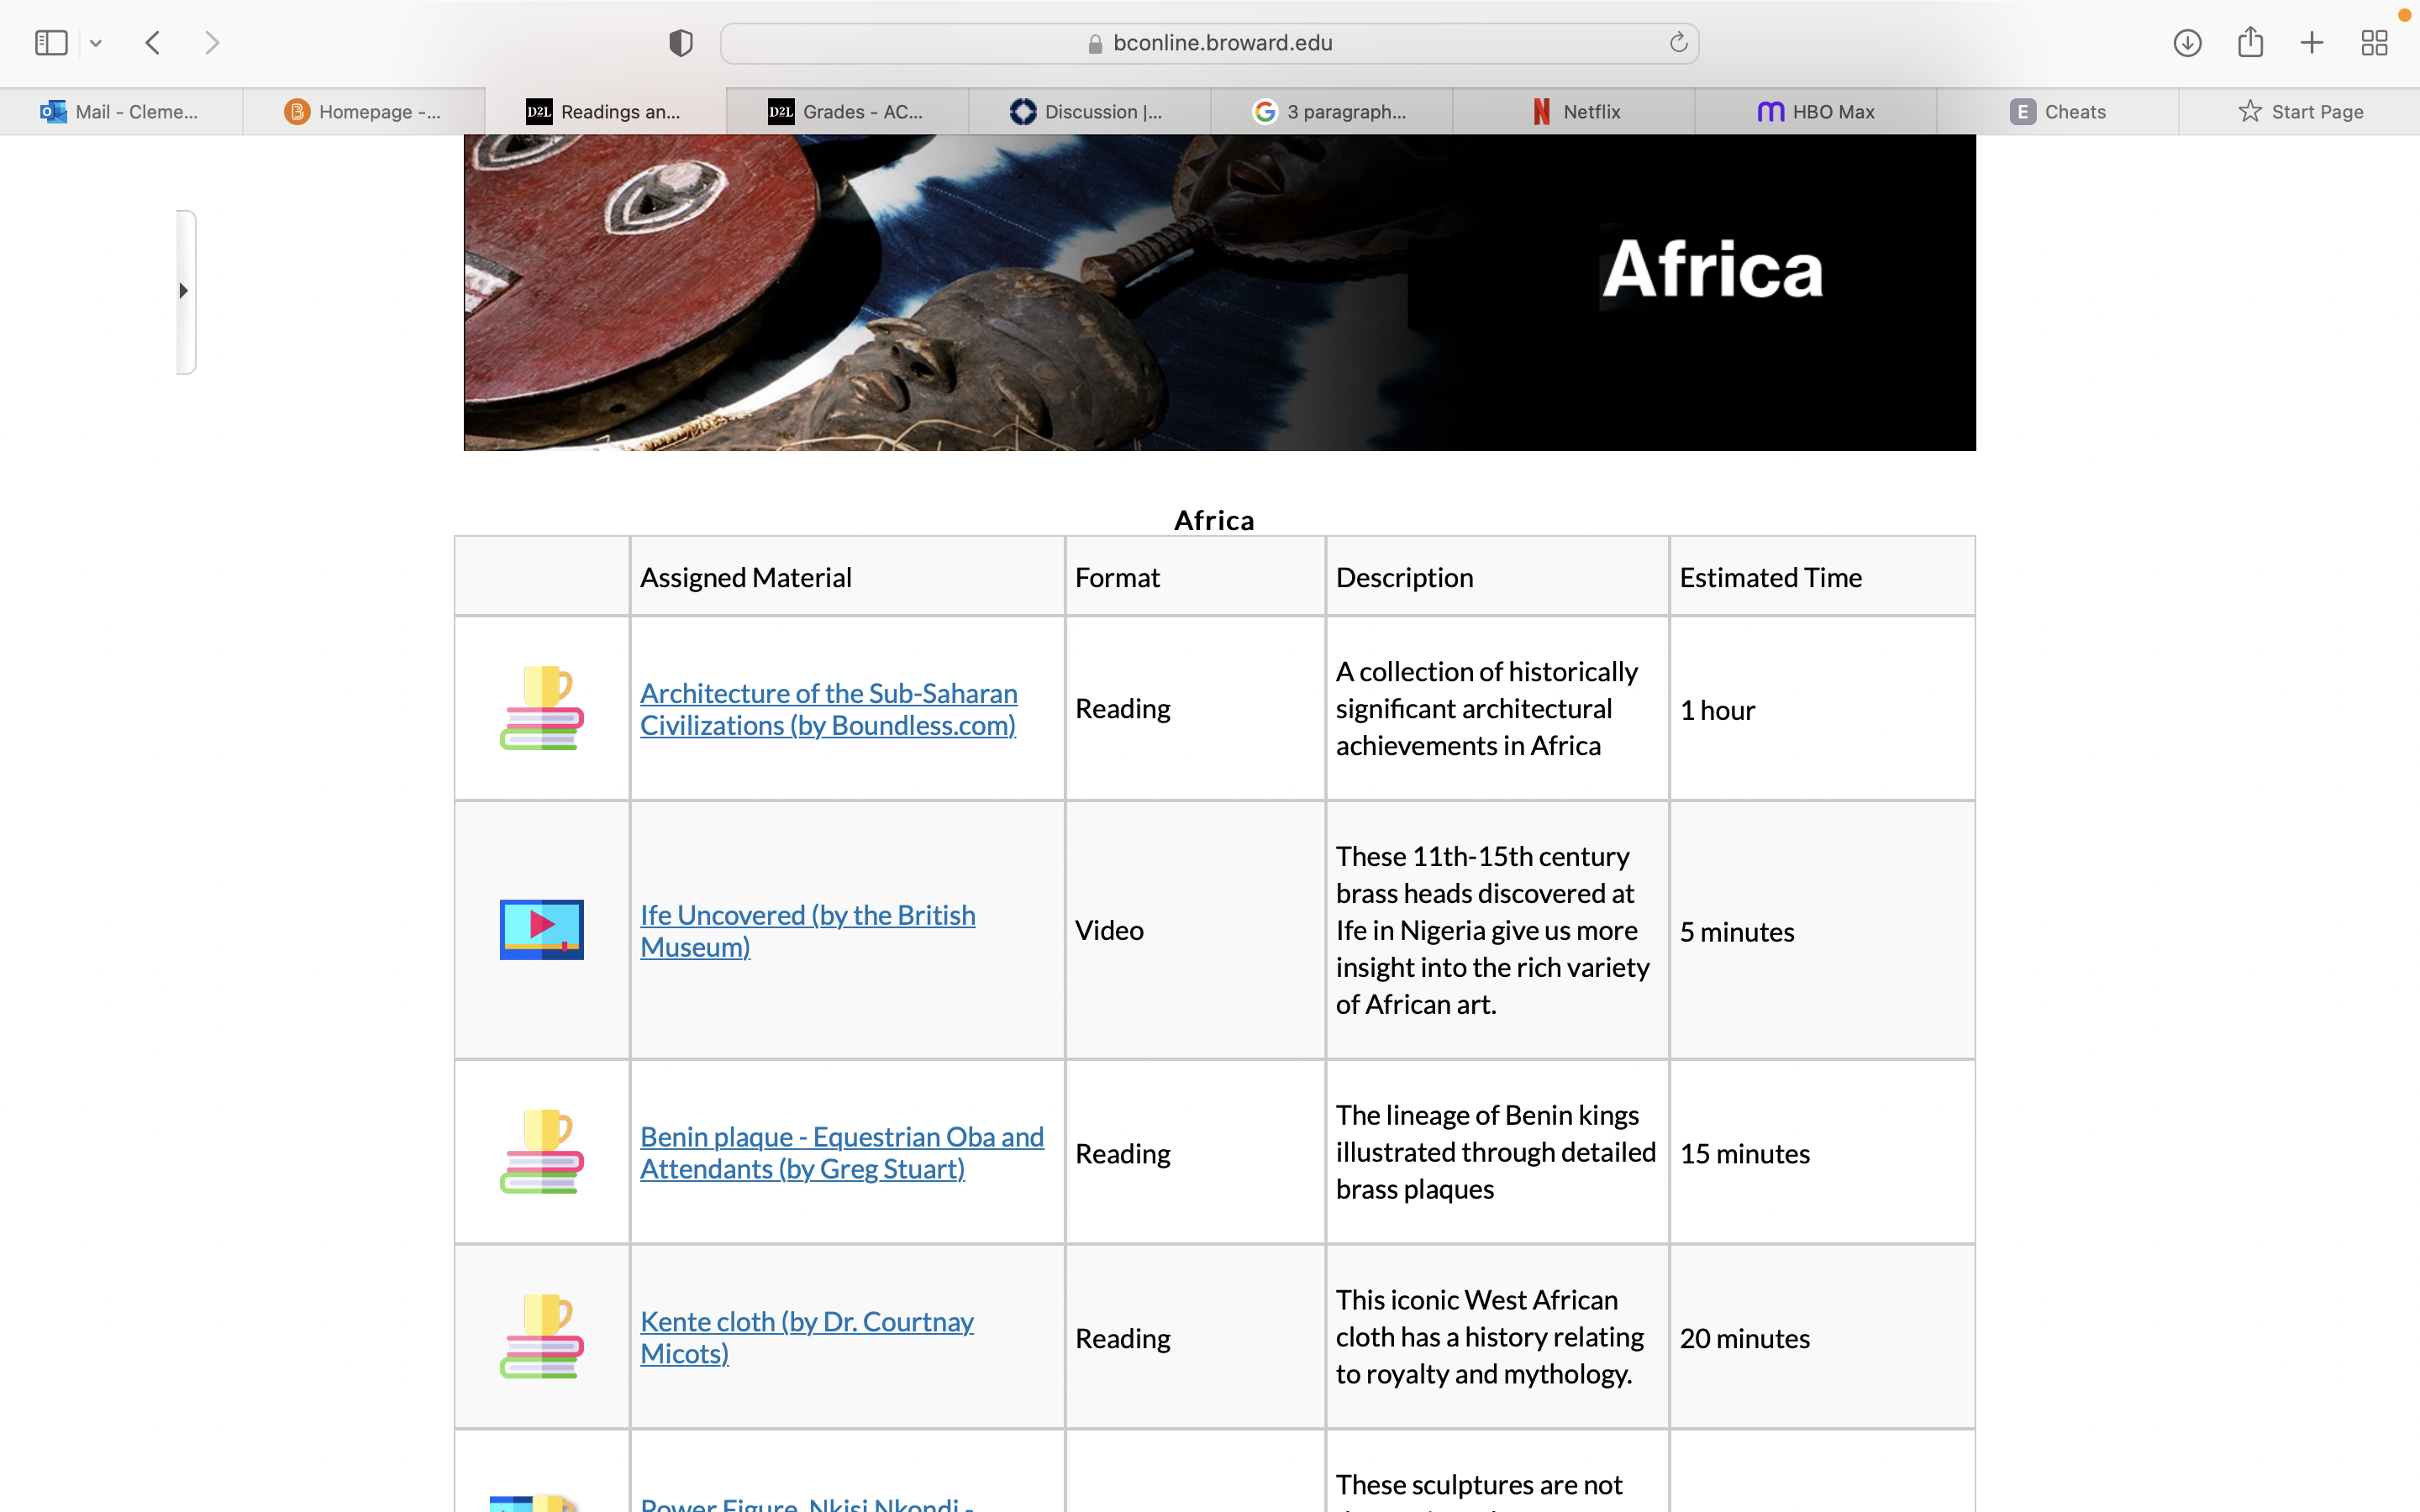Show the Safari downloads list
The width and height of the screenshot is (2420, 1512).
[x=2187, y=43]
